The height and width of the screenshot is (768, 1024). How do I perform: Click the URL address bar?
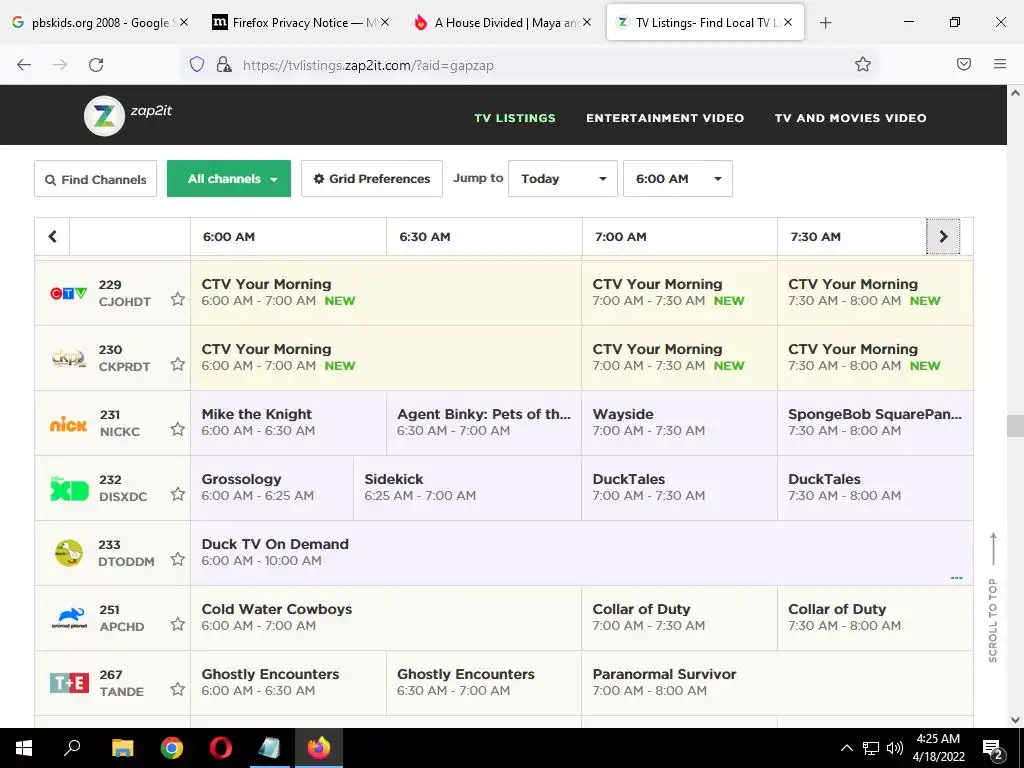coord(529,65)
